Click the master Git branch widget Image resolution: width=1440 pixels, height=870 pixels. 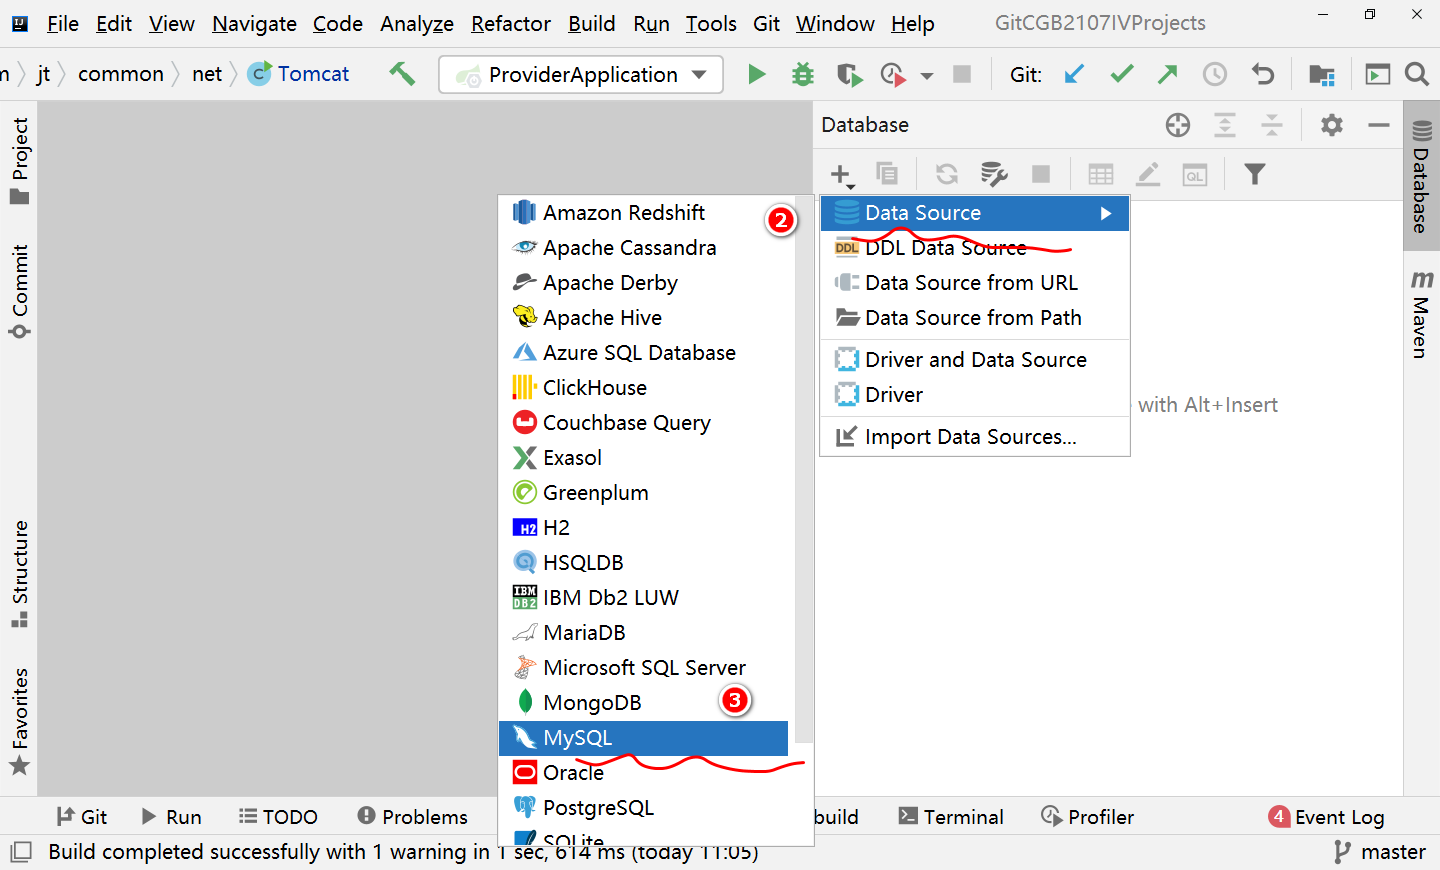tap(1379, 852)
